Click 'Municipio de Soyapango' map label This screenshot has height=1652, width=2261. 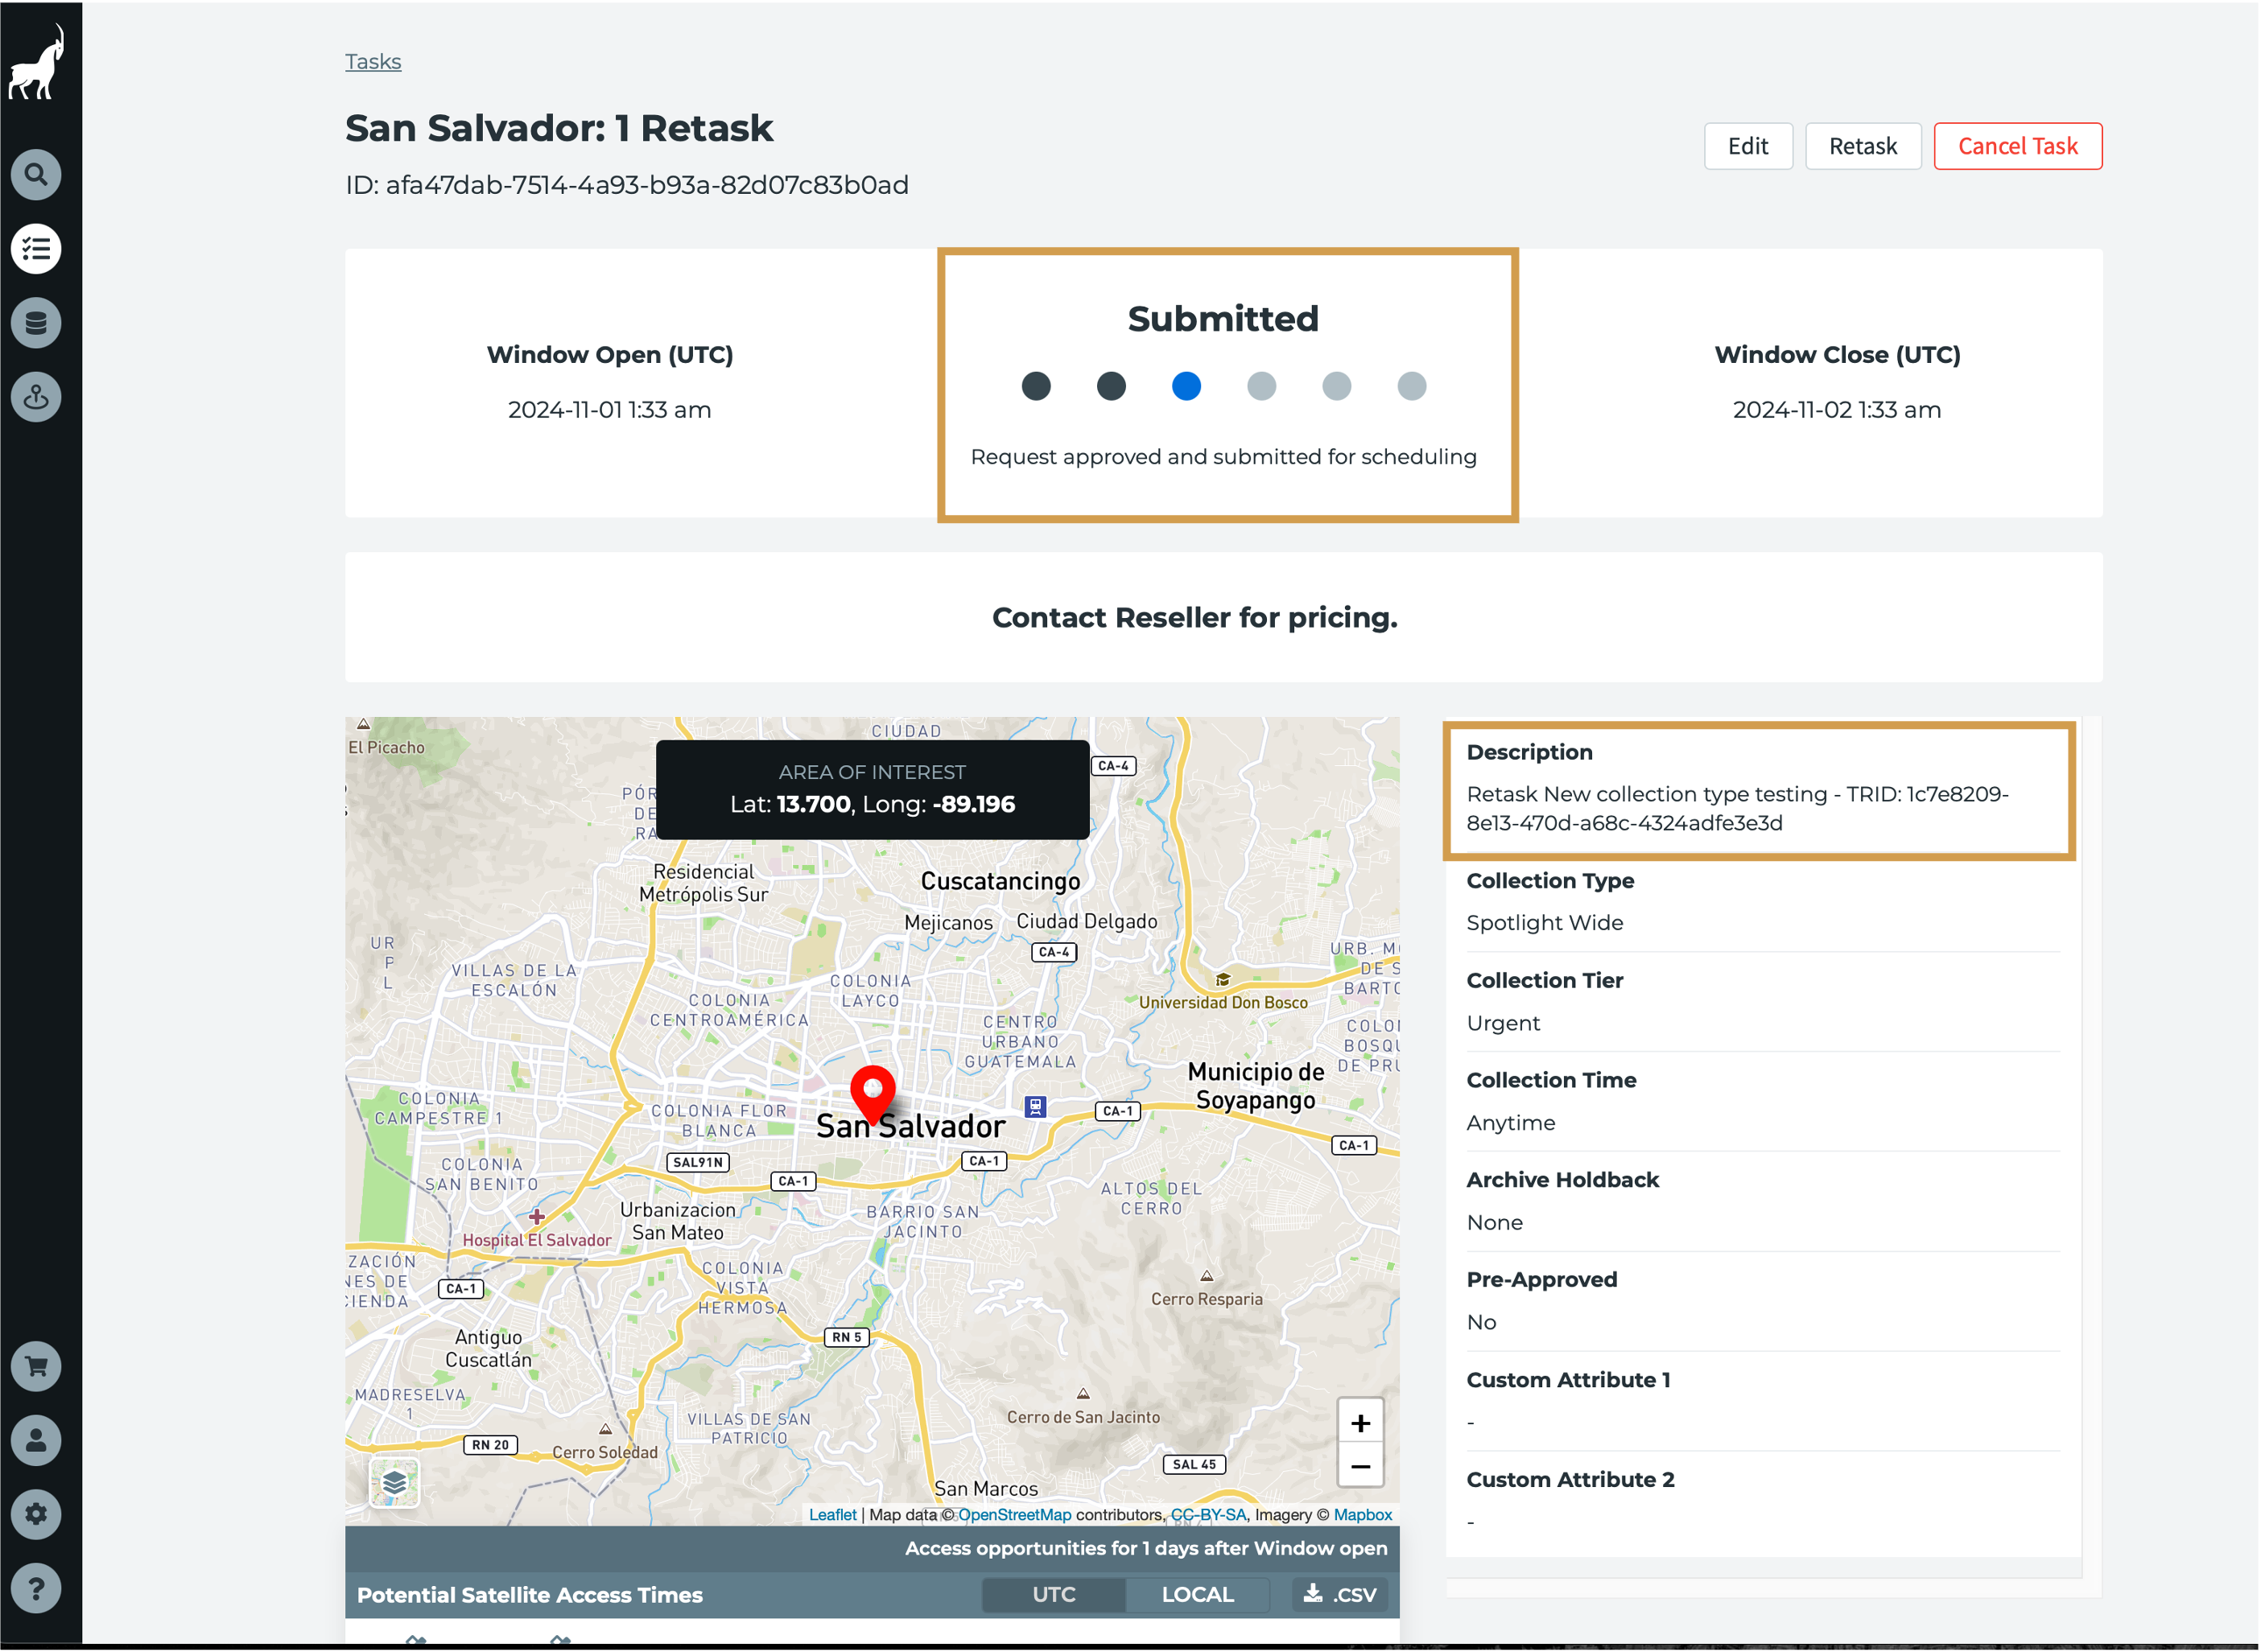pos(1256,1086)
